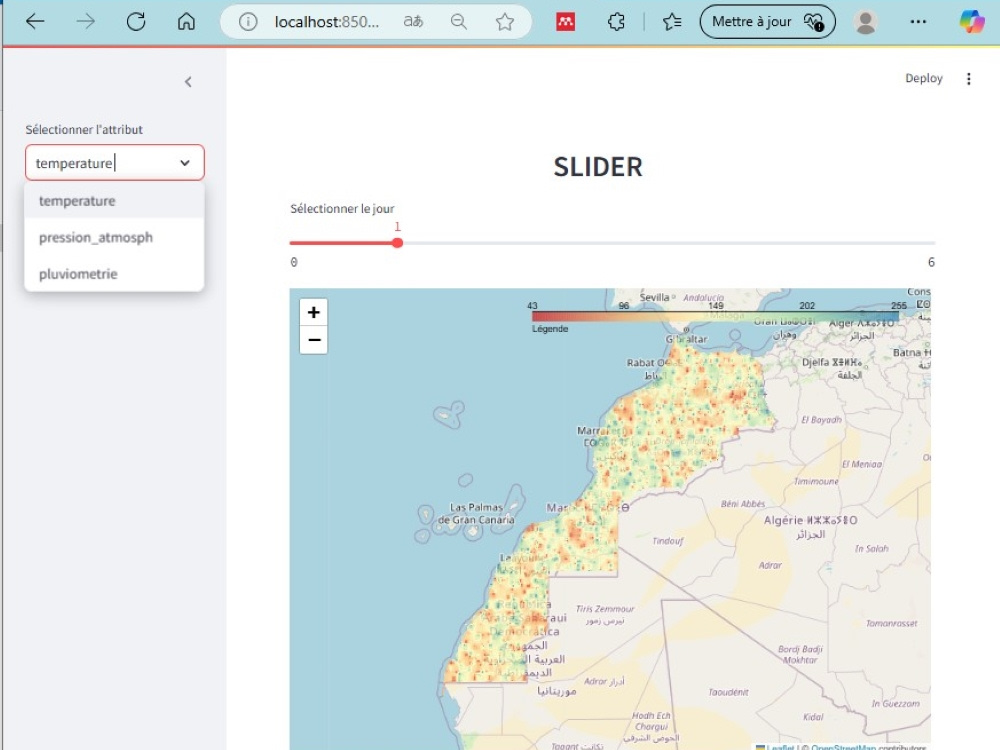Reload the page with the refresh icon
Image resolution: width=1000 pixels, height=750 pixels.
pyautogui.click(x=136, y=22)
